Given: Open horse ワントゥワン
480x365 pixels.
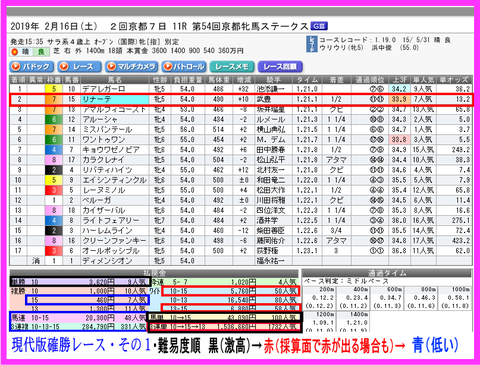Looking at the screenshot, I should coord(104,140).
